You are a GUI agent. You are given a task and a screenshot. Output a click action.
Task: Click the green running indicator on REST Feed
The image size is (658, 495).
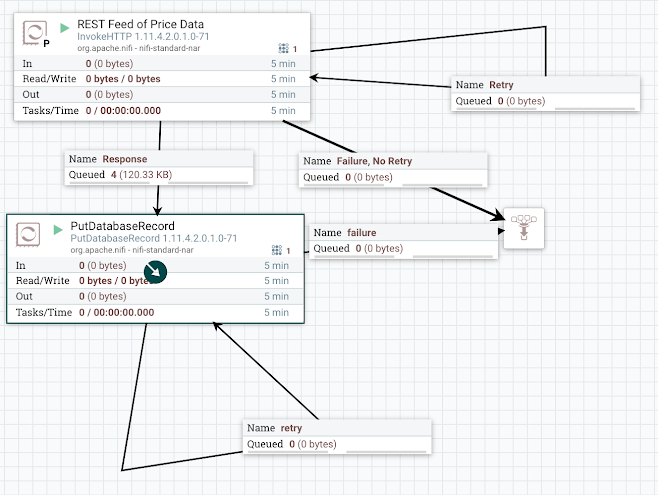(66, 25)
